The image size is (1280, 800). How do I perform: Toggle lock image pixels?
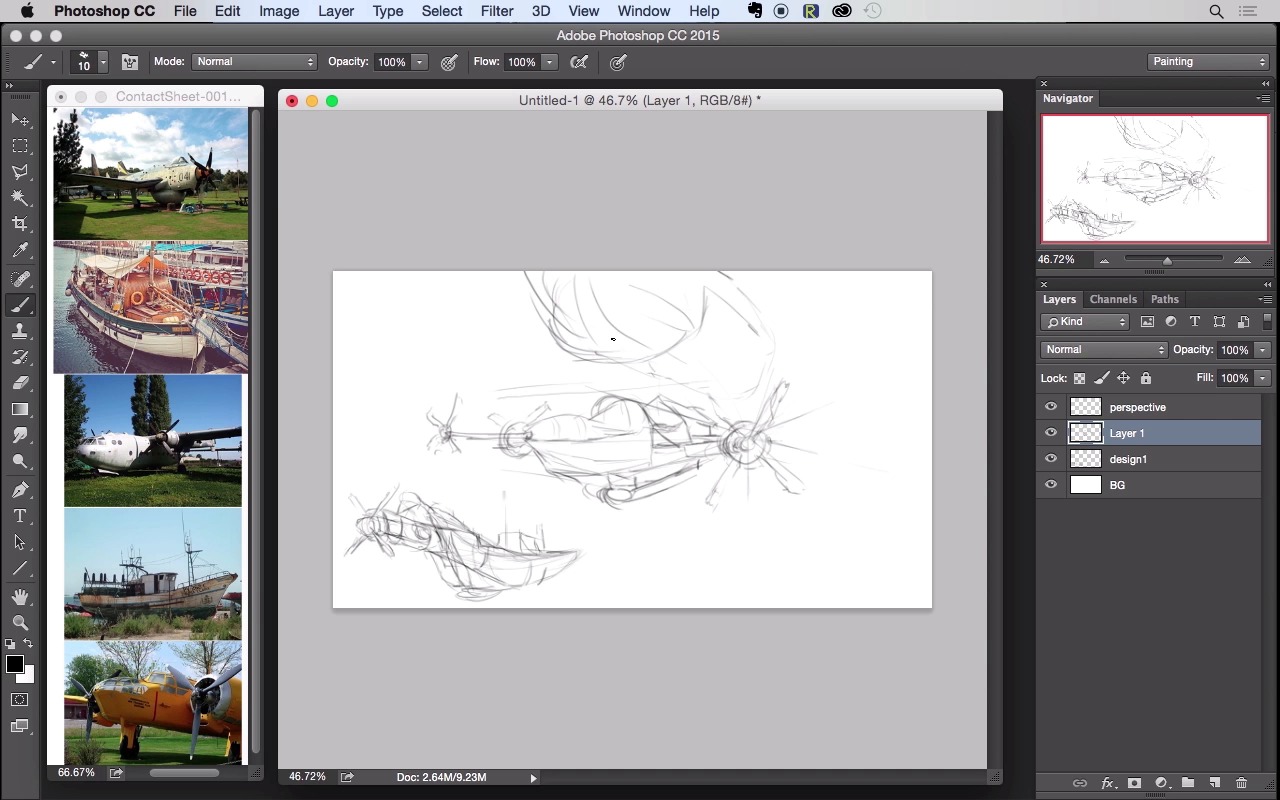(x=1102, y=378)
